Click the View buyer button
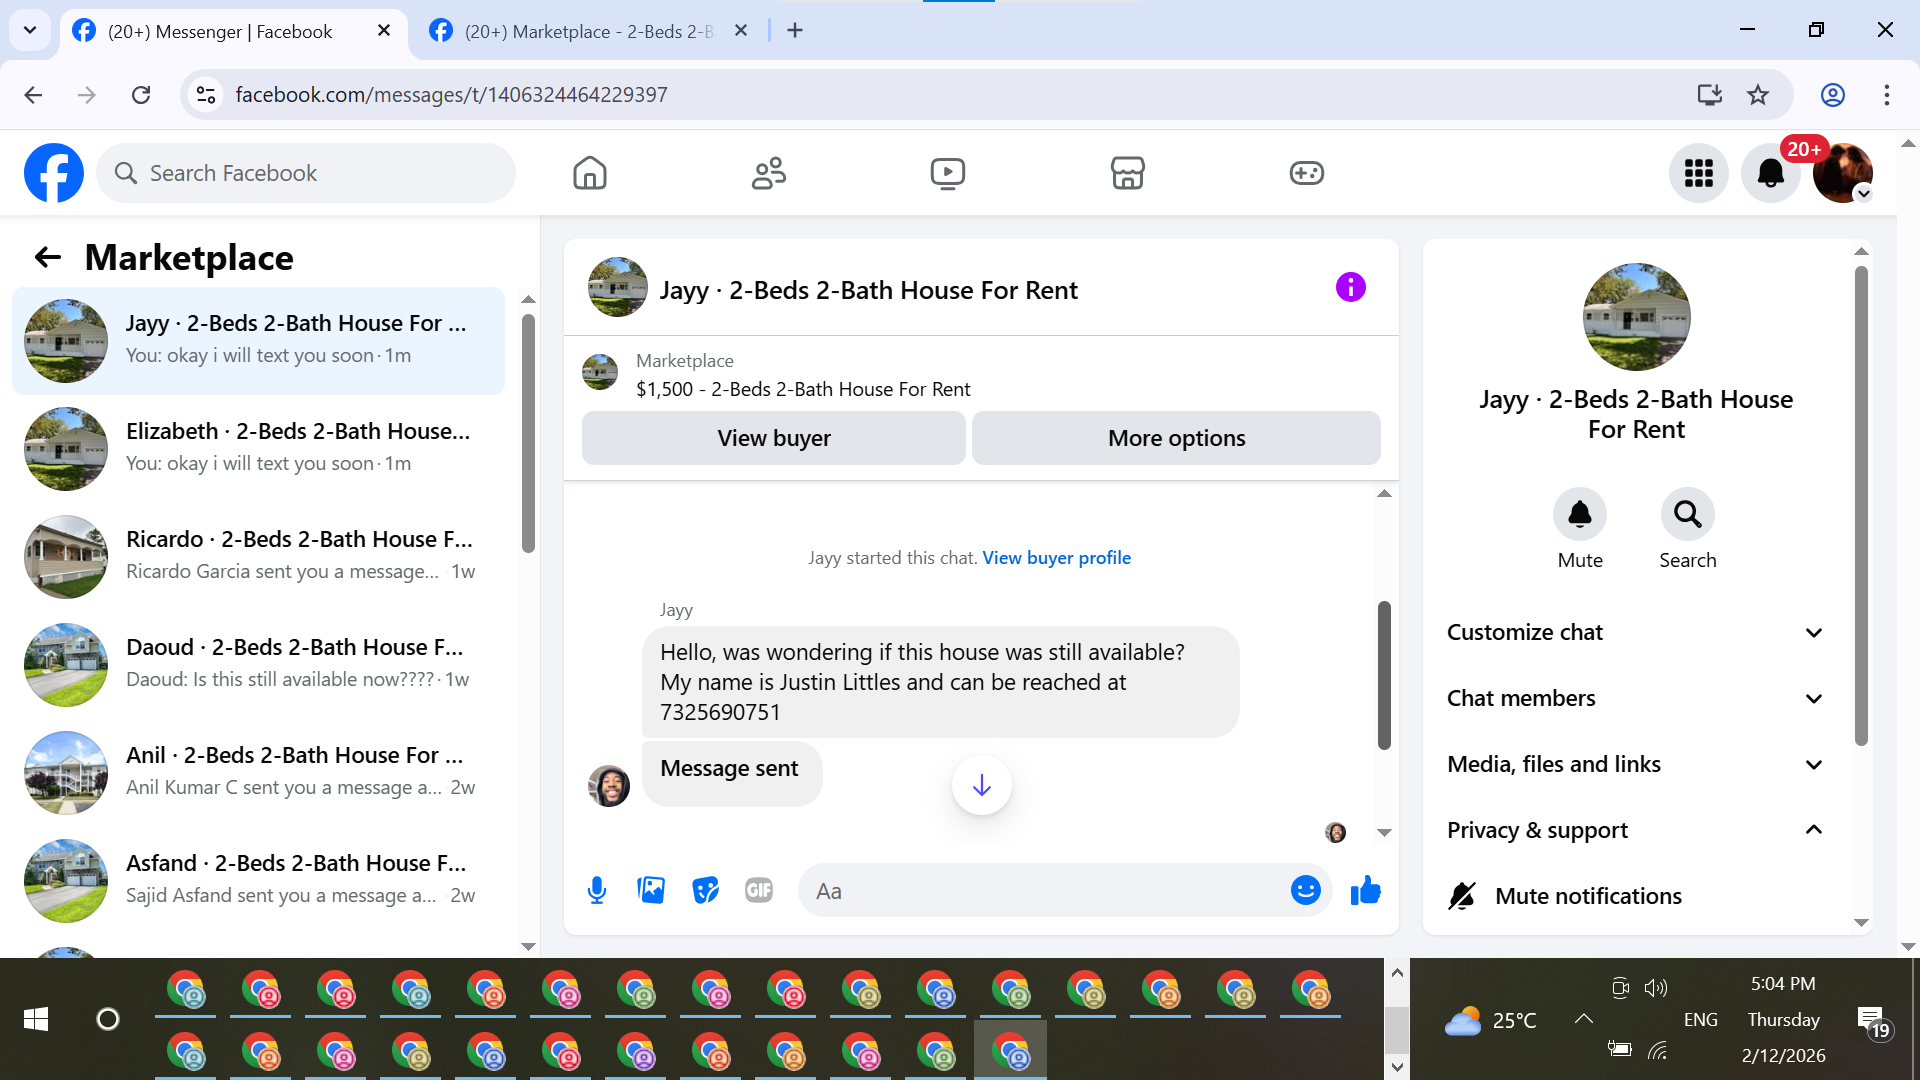The image size is (1920, 1080). pyautogui.click(x=774, y=438)
